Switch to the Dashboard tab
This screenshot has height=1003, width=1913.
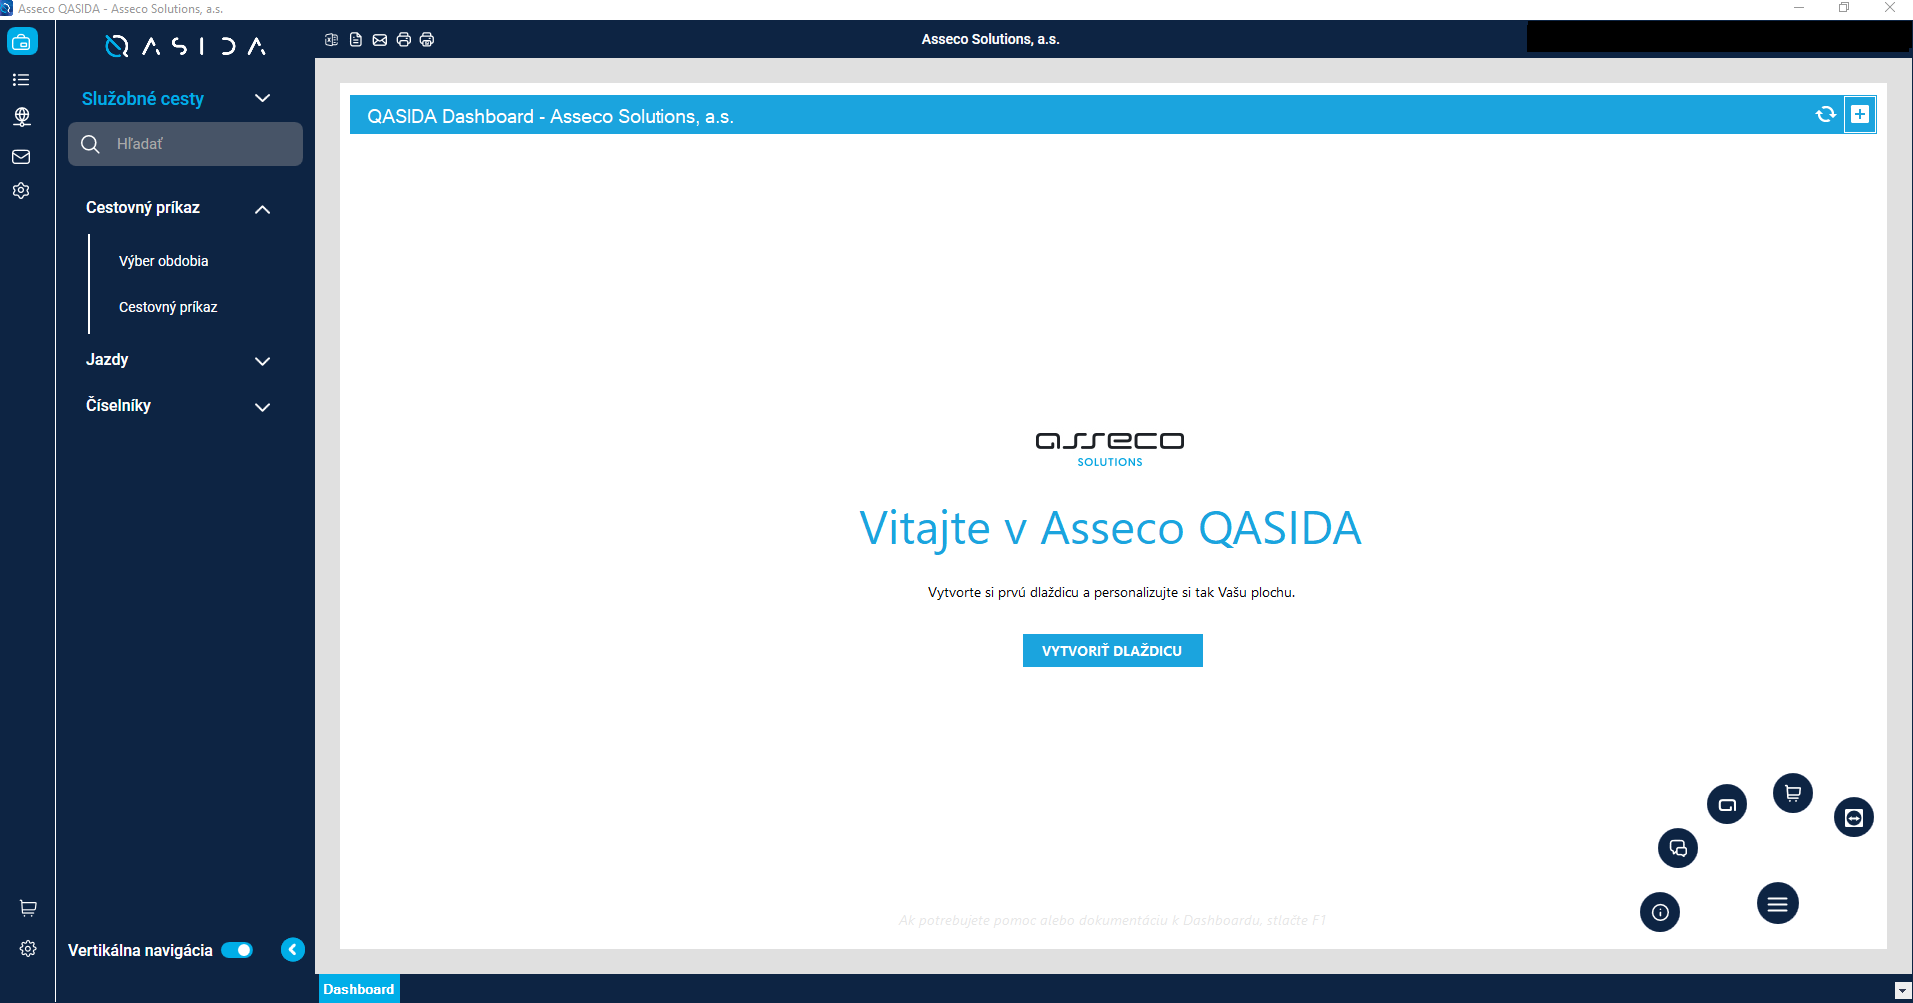358,988
